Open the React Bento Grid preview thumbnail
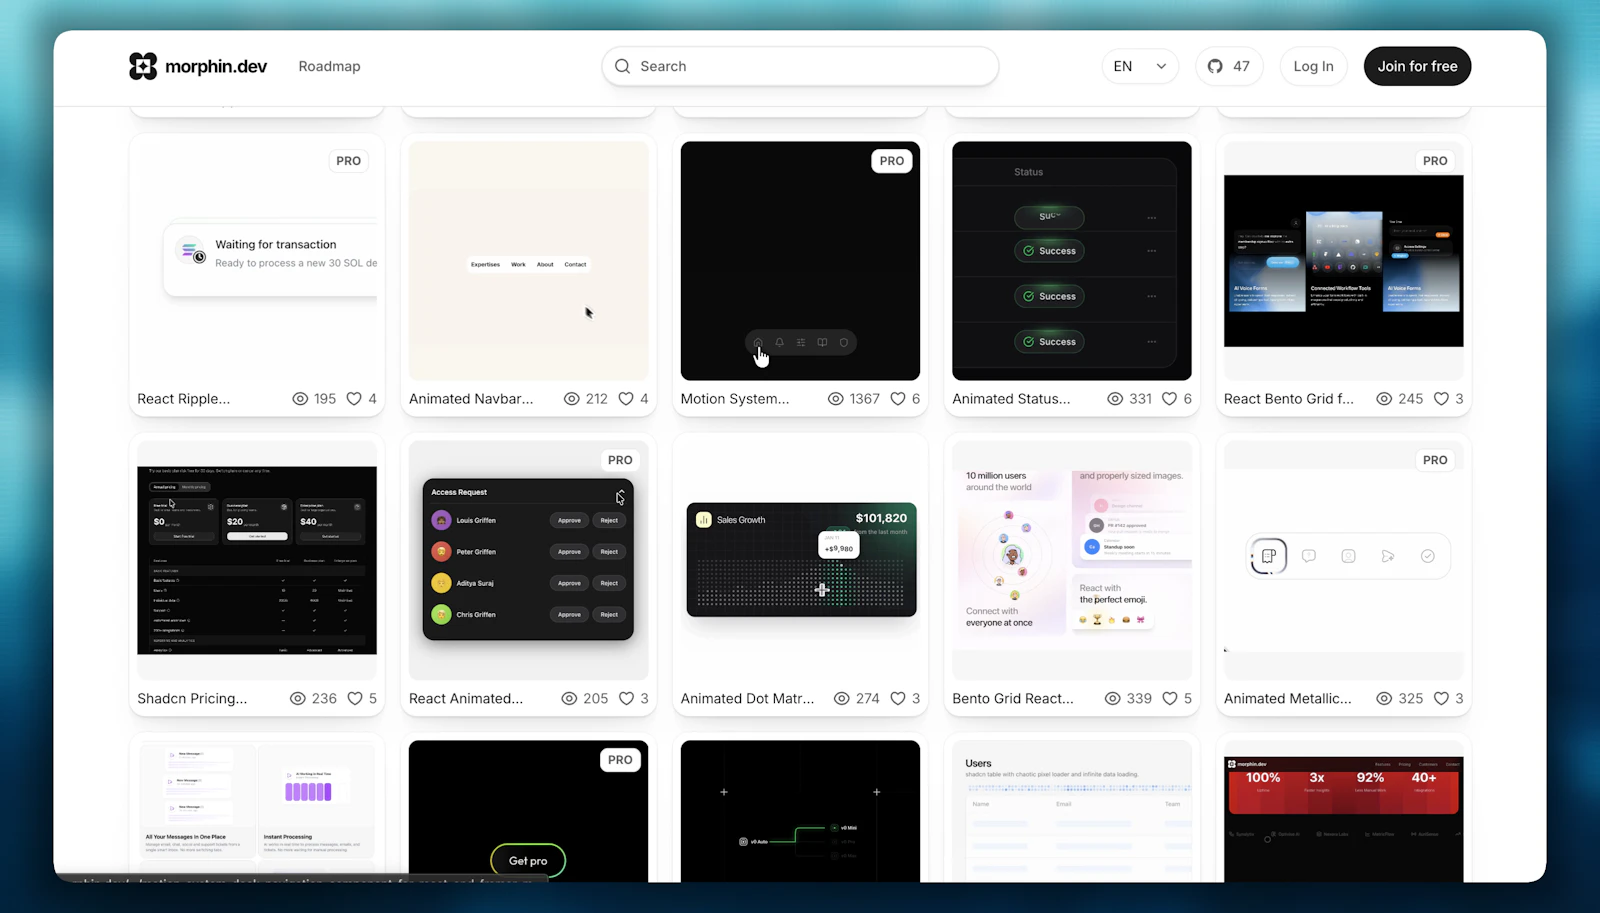The height and width of the screenshot is (913, 1600). [x=1344, y=261]
